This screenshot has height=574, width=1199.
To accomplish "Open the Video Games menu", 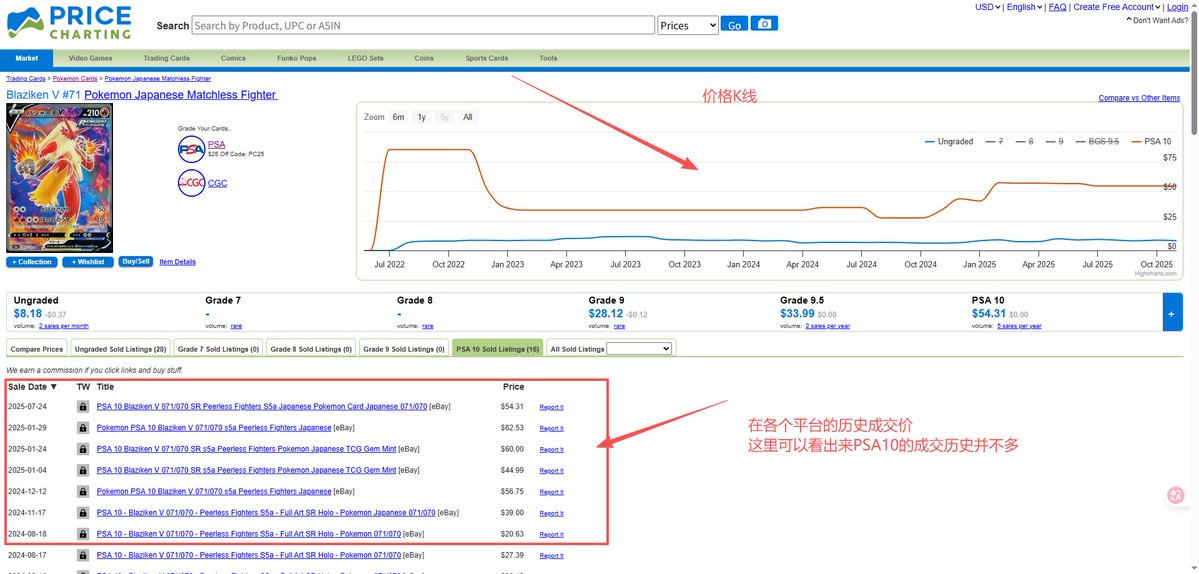I will (90, 58).
